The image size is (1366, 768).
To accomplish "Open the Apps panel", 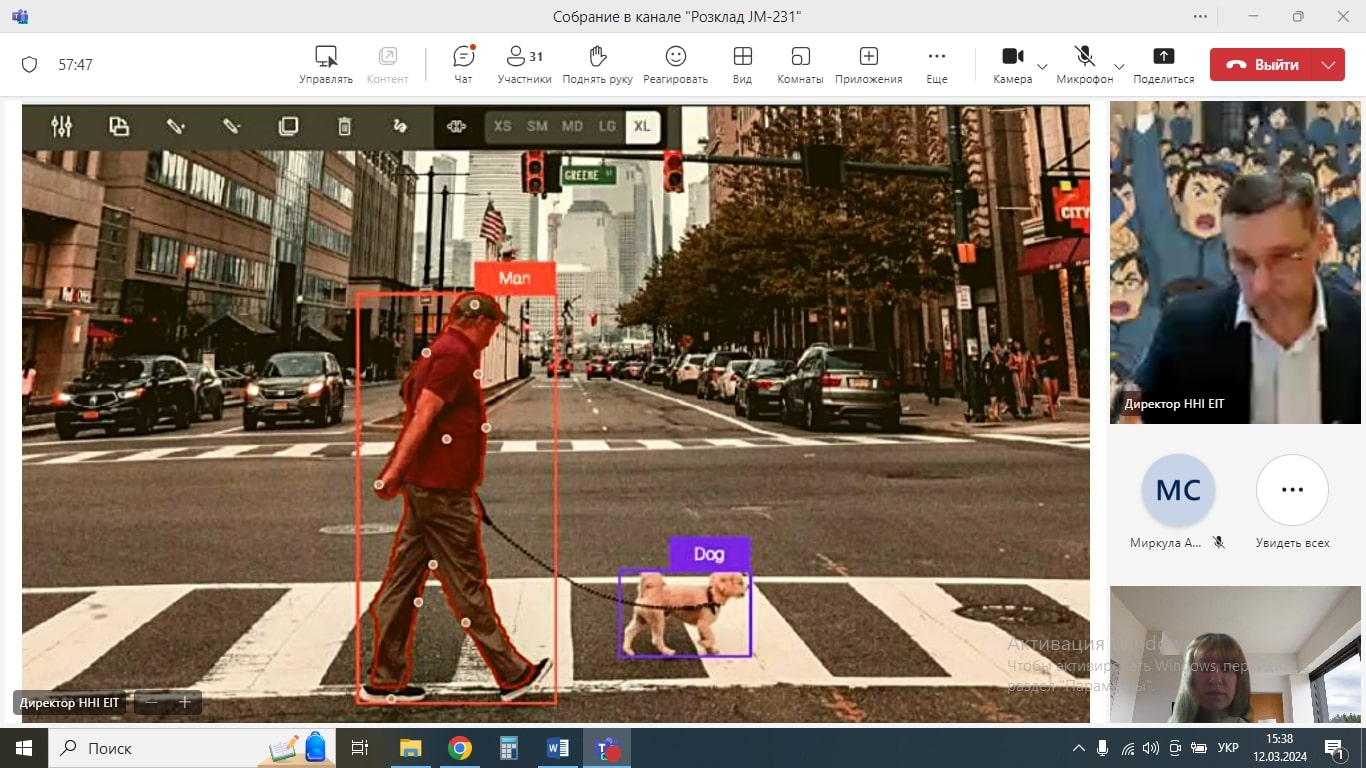I will [x=868, y=64].
